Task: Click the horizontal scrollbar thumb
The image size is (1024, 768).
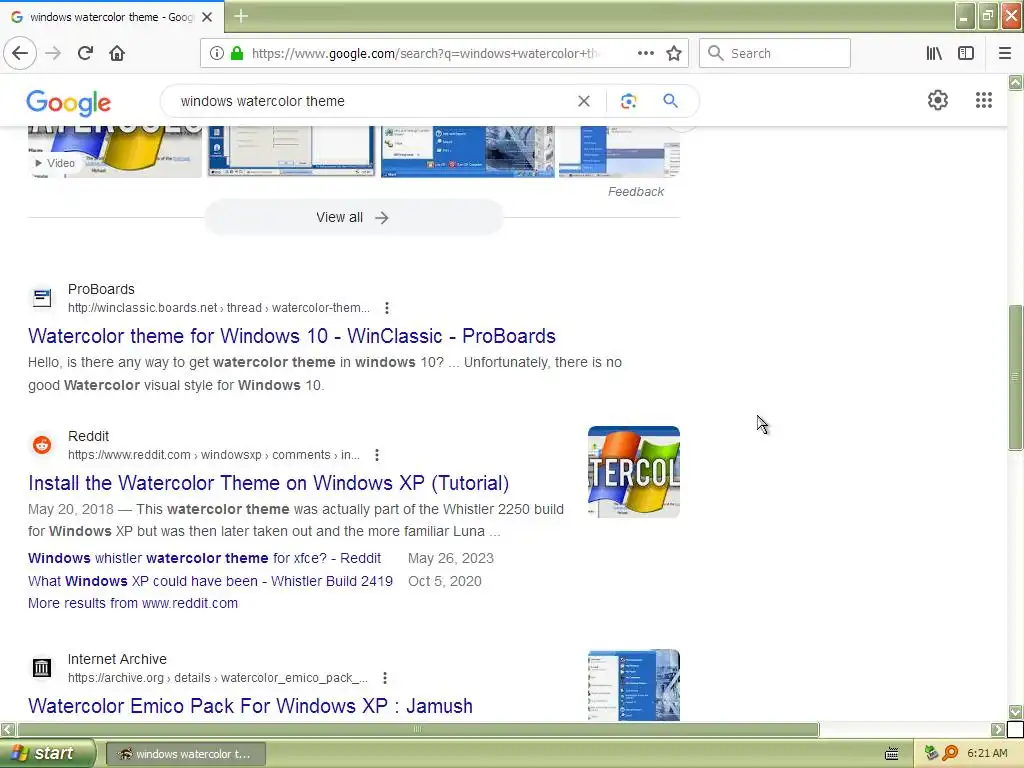Action: tap(418, 729)
